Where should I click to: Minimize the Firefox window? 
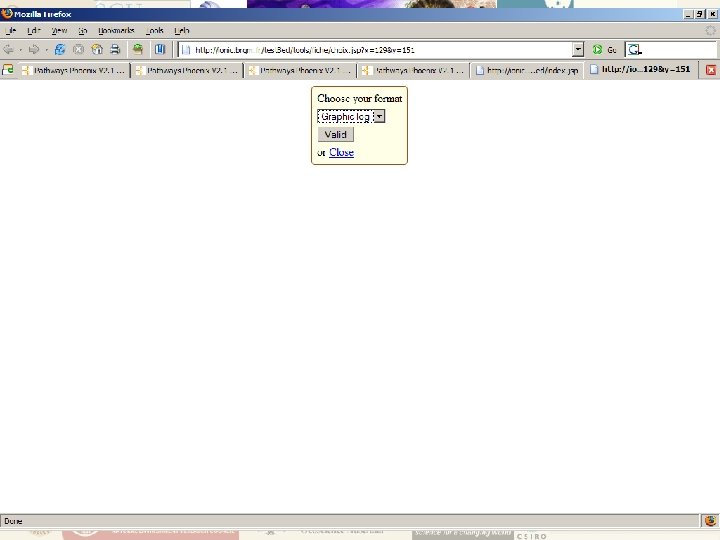(x=688, y=15)
